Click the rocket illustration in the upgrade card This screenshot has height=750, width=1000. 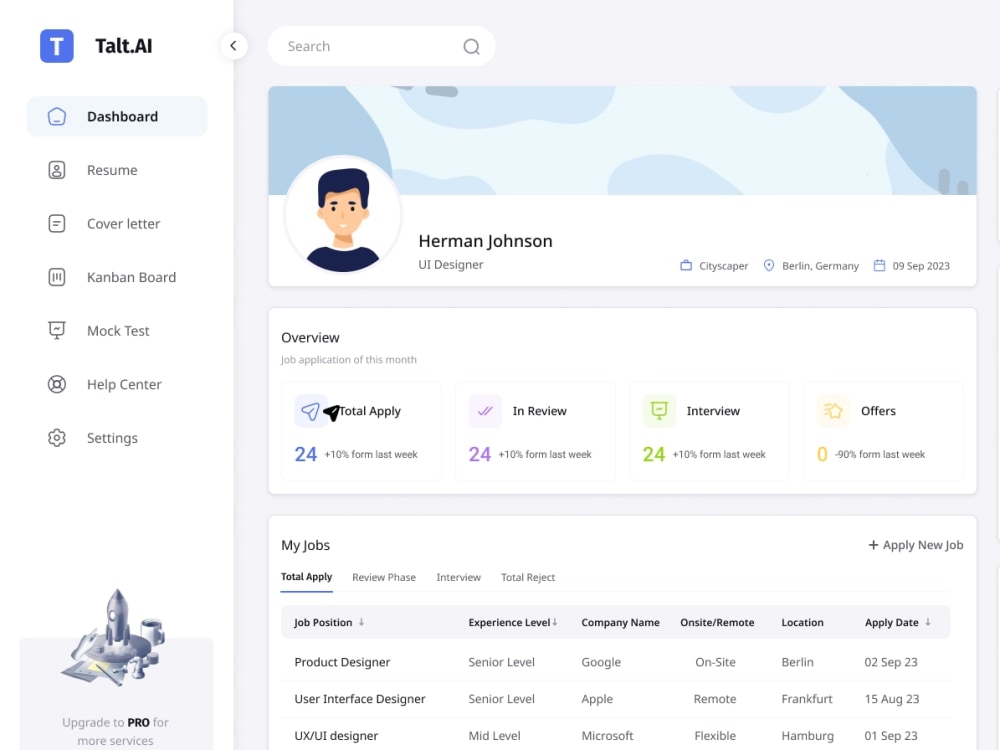click(115, 638)
